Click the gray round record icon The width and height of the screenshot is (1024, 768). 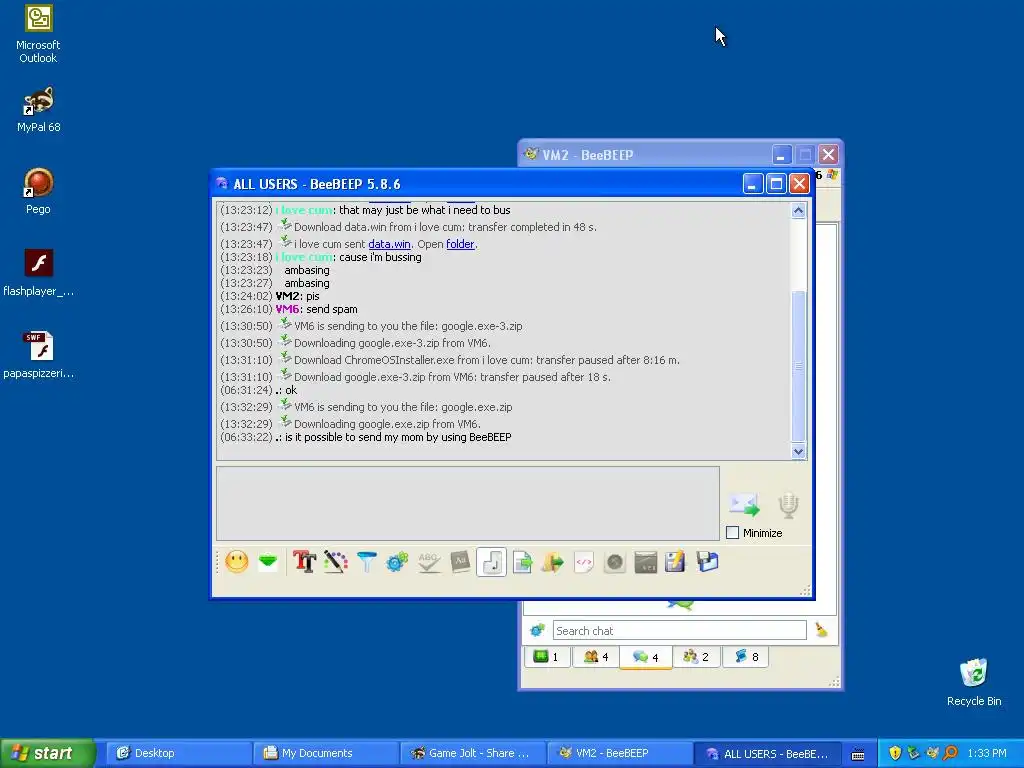(x=615, y=562)
